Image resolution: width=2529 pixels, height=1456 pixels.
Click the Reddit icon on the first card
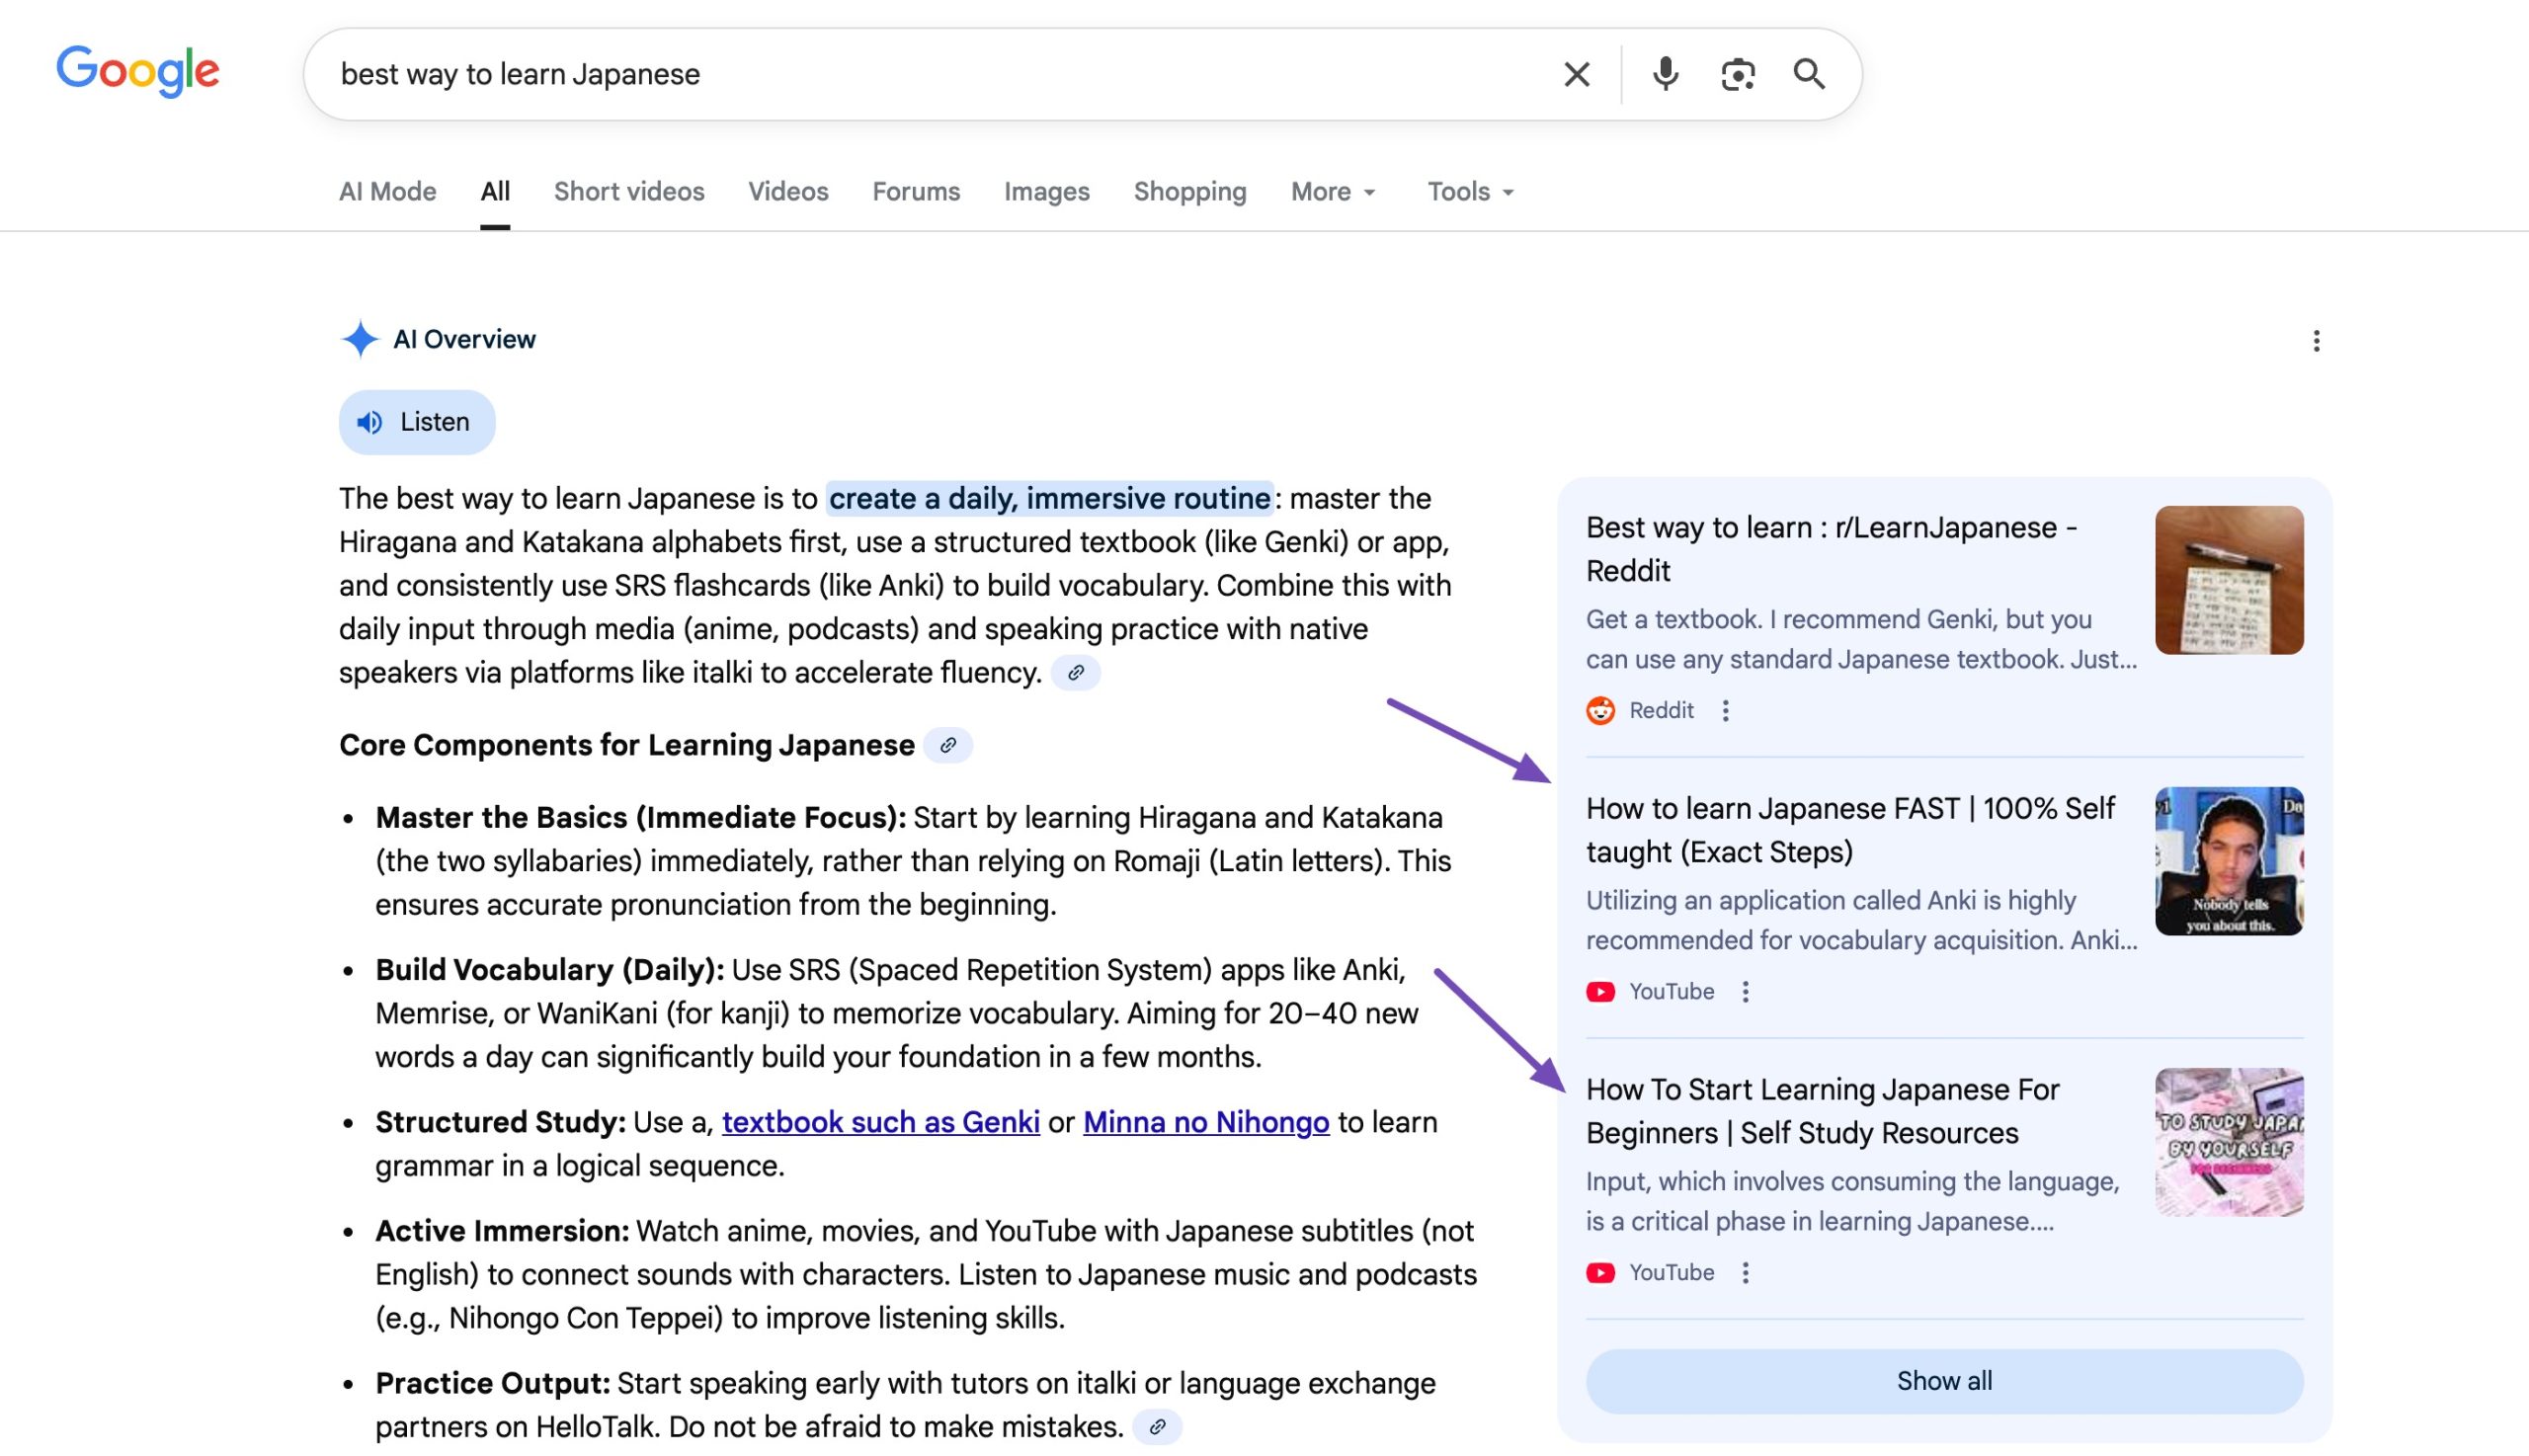[1601, 710]
